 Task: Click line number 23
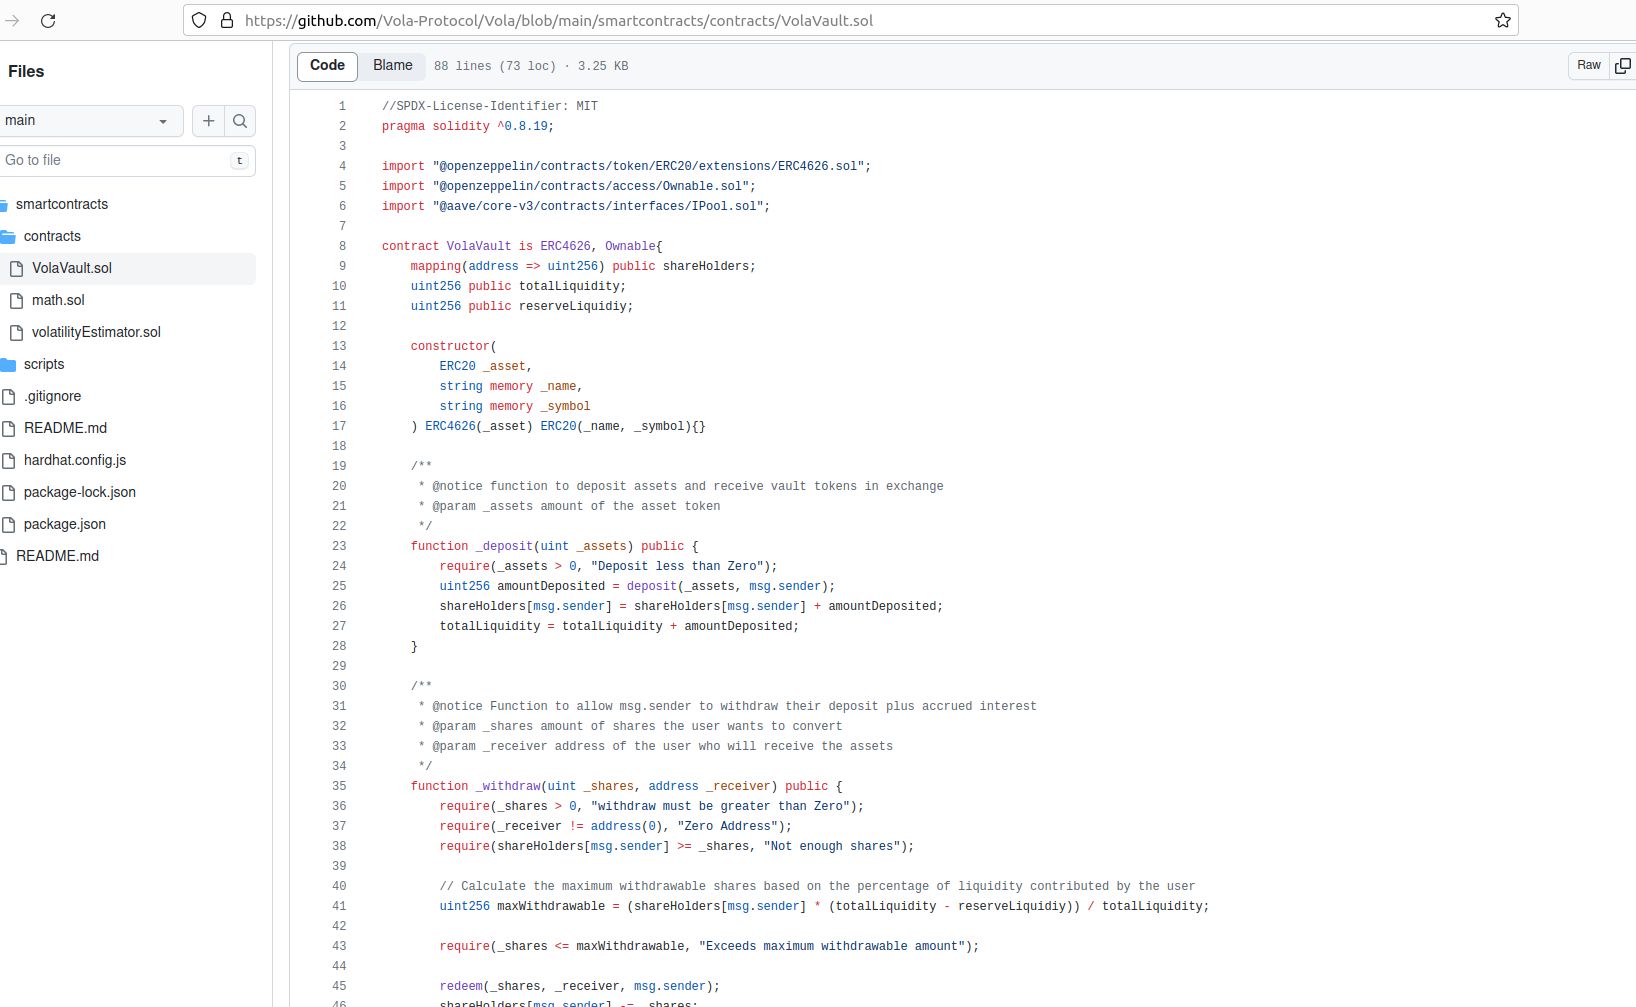(x=339, y=546)
